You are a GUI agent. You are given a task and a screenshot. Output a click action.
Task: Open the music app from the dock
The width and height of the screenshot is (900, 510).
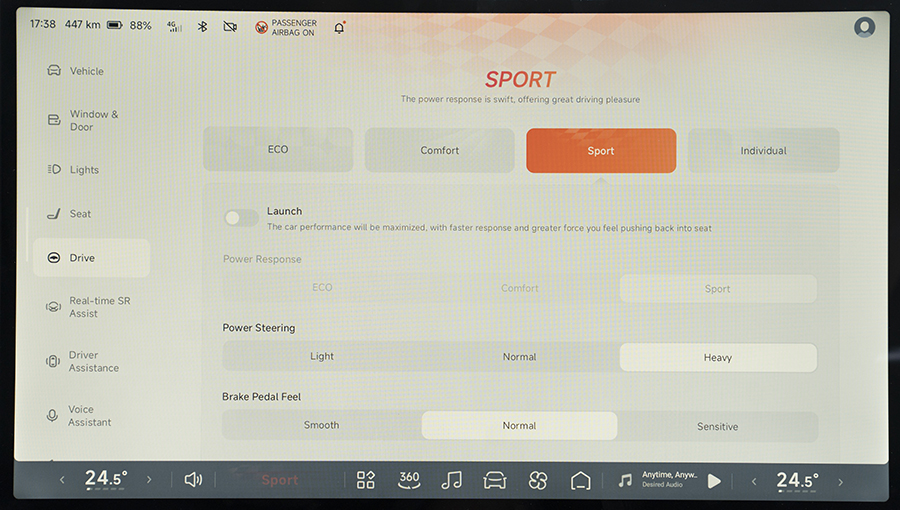[x=452, y=480]
